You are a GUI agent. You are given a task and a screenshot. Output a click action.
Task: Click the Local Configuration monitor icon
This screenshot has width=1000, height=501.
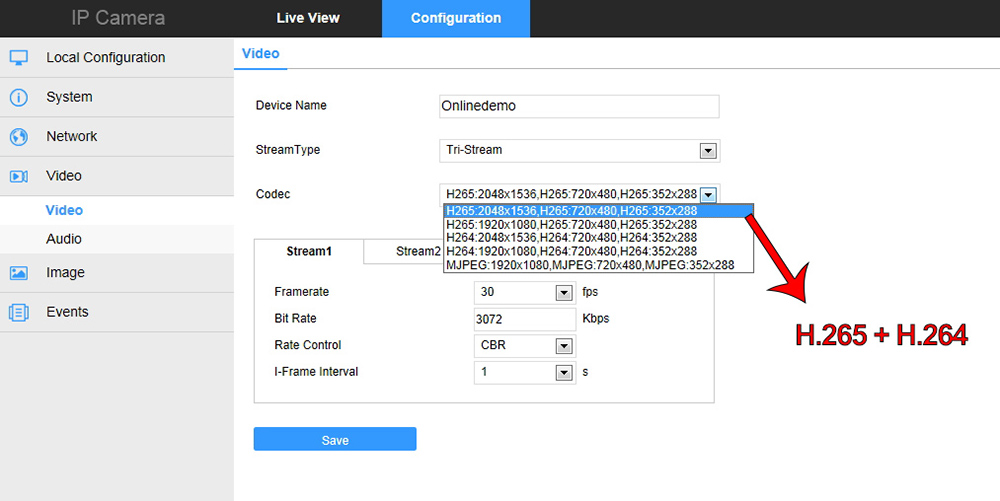point(19,58)
